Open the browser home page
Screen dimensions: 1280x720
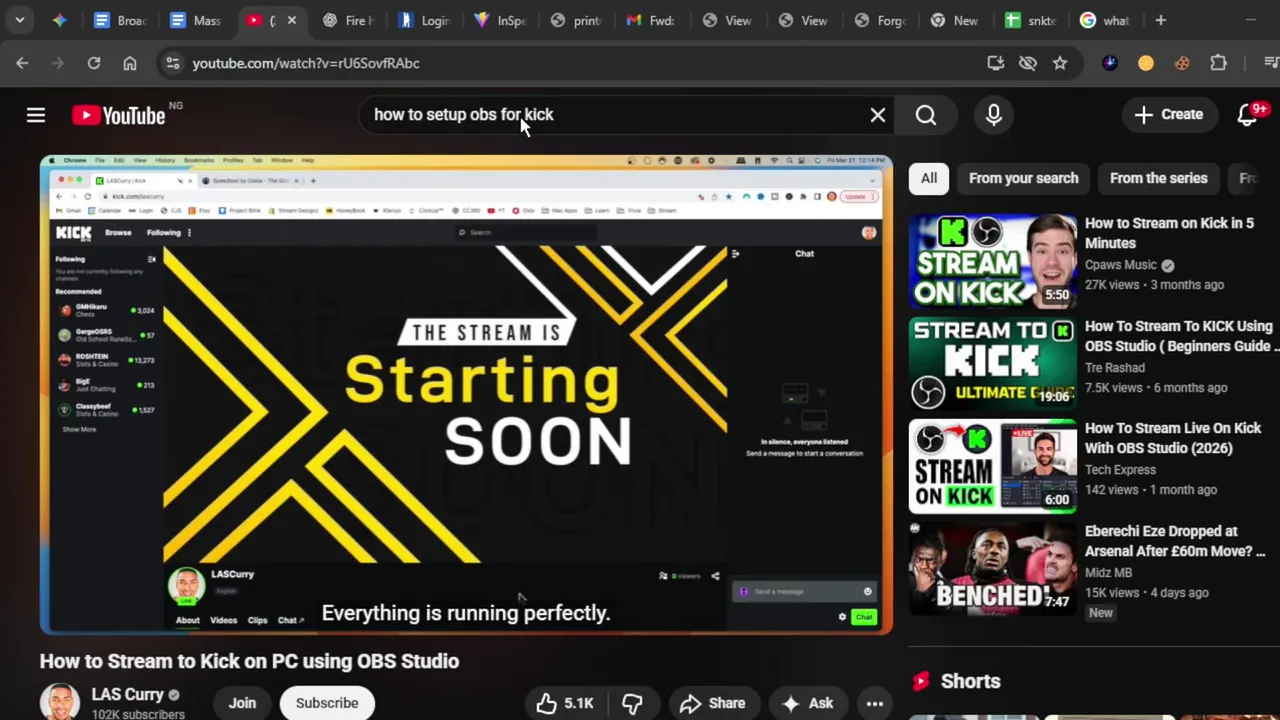[x=130, y=63]
